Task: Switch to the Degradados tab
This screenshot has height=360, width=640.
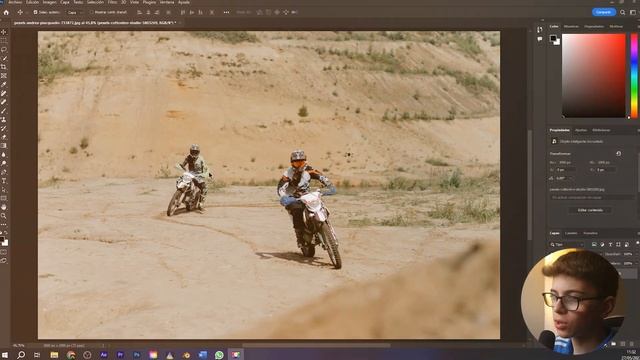Action: pyautogui.click(x=594, y=27)
